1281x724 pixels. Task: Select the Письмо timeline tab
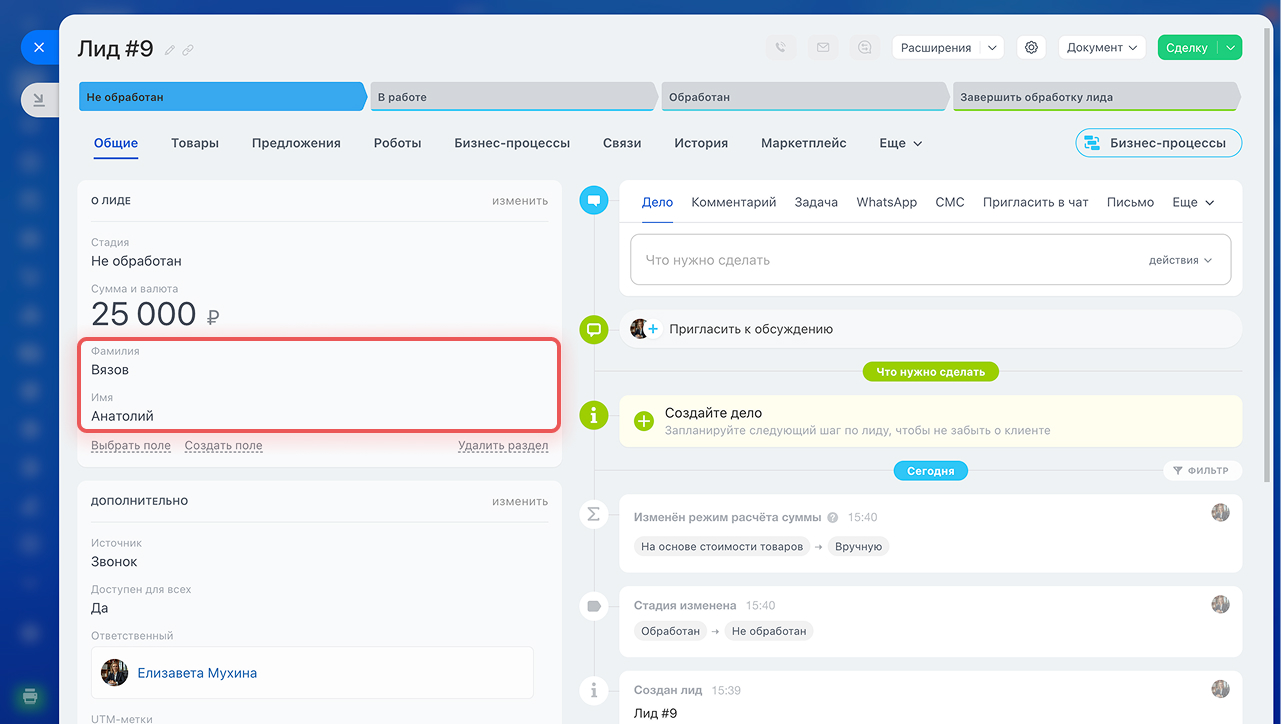(1130, 202)
